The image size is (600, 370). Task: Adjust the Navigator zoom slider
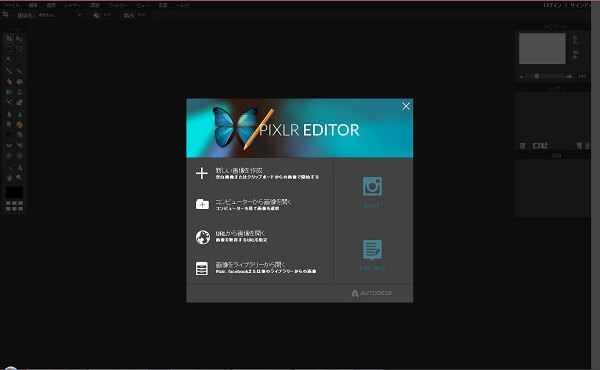pyautogui.click(x=536, y=76)
